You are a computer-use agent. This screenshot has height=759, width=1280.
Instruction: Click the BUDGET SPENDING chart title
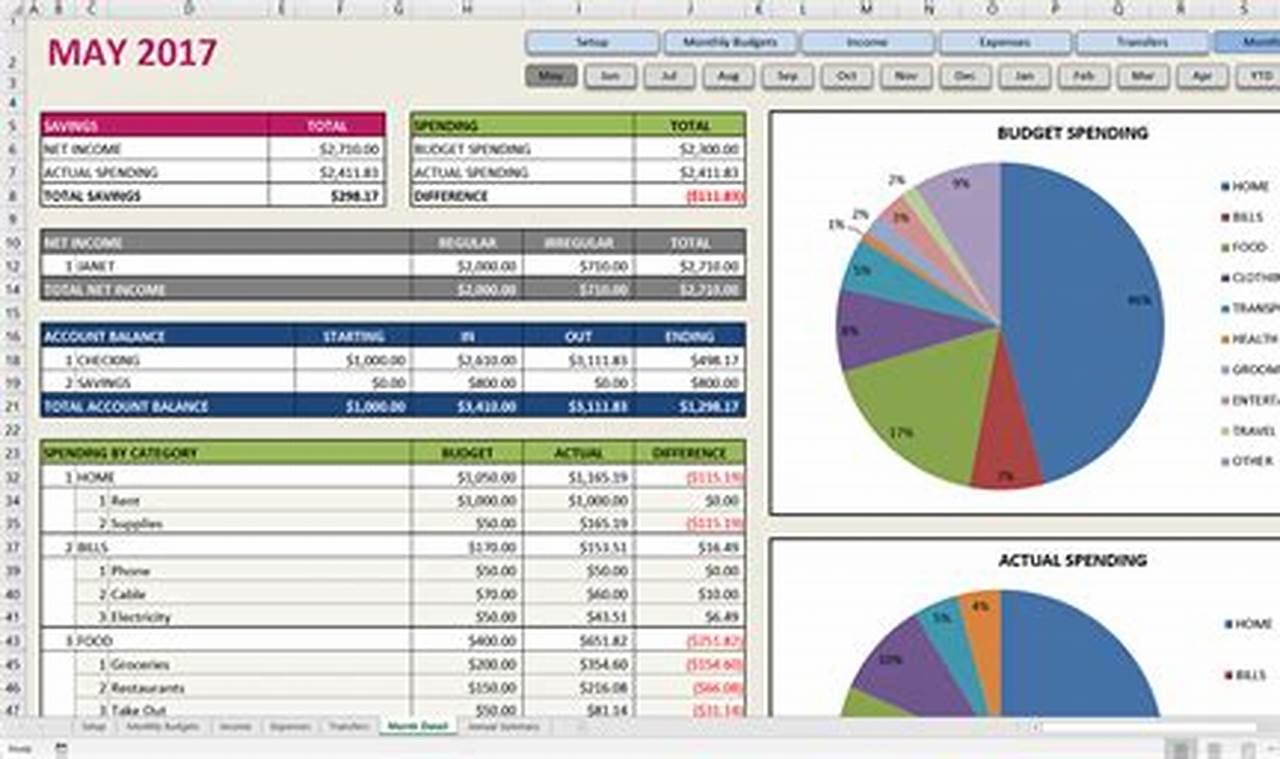(x=1072, y=133)
